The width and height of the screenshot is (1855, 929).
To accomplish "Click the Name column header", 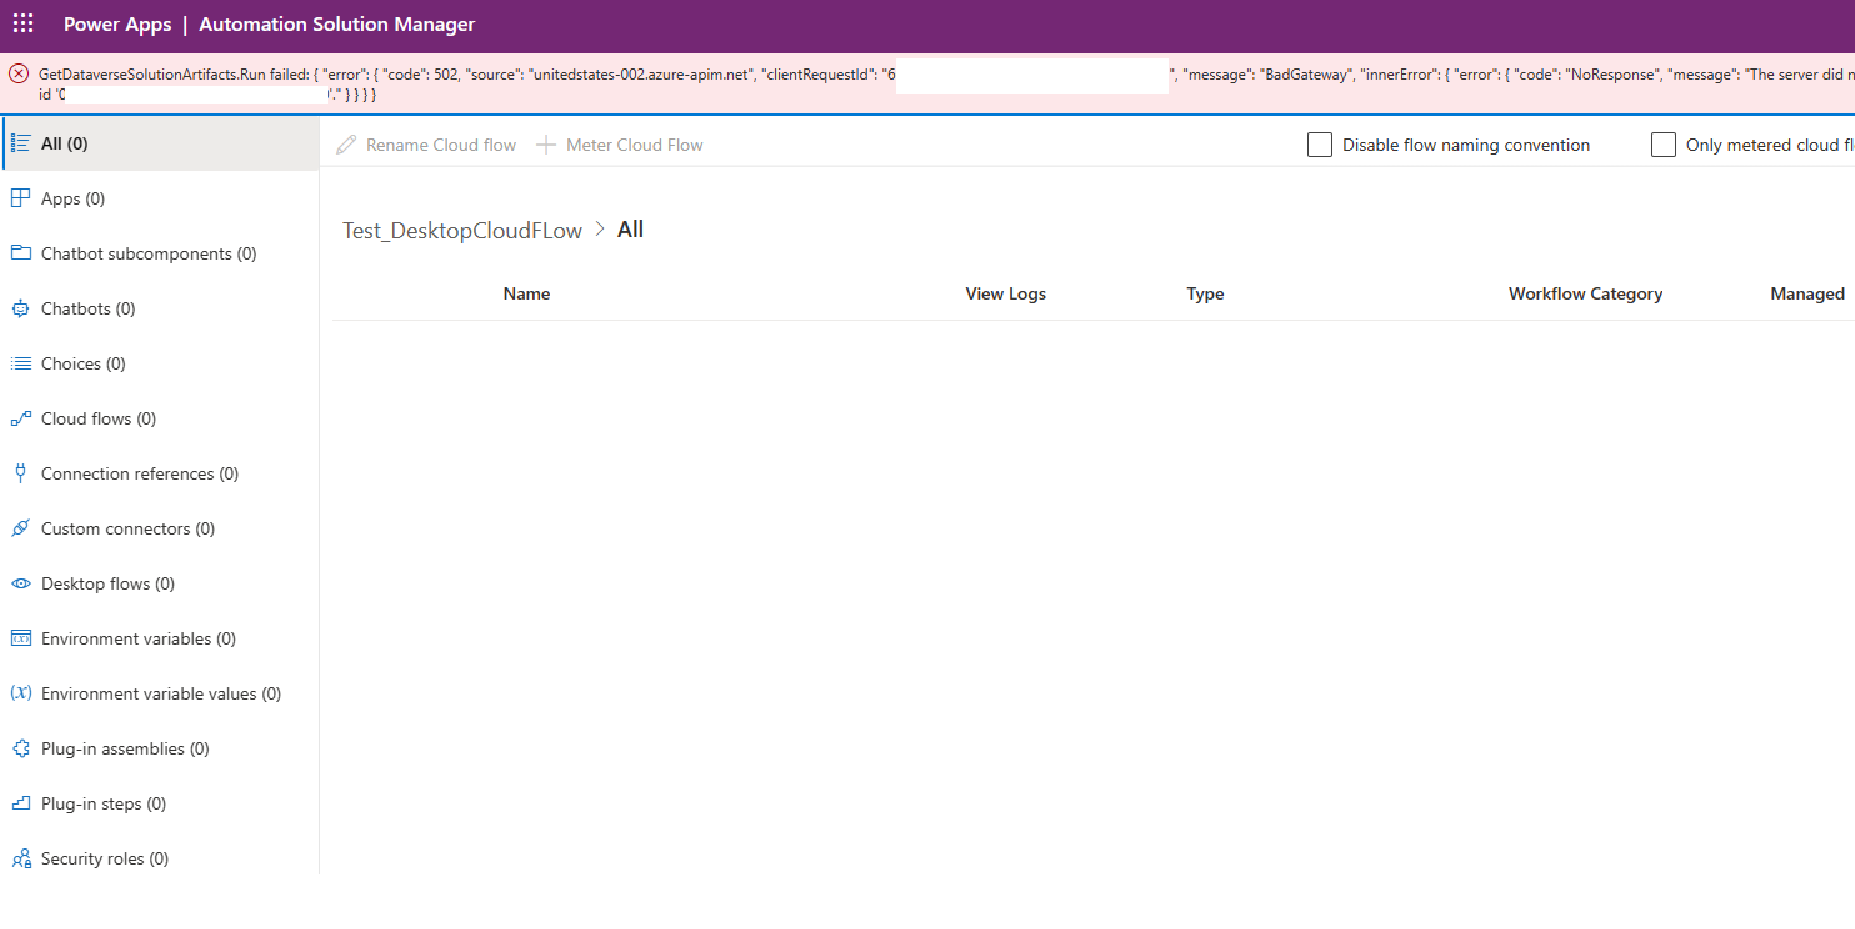I will click(x=526, y=293).
